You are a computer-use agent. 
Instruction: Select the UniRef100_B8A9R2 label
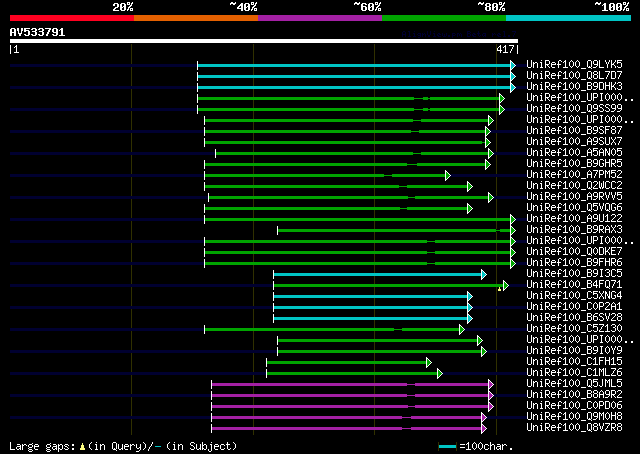[574, 395]
